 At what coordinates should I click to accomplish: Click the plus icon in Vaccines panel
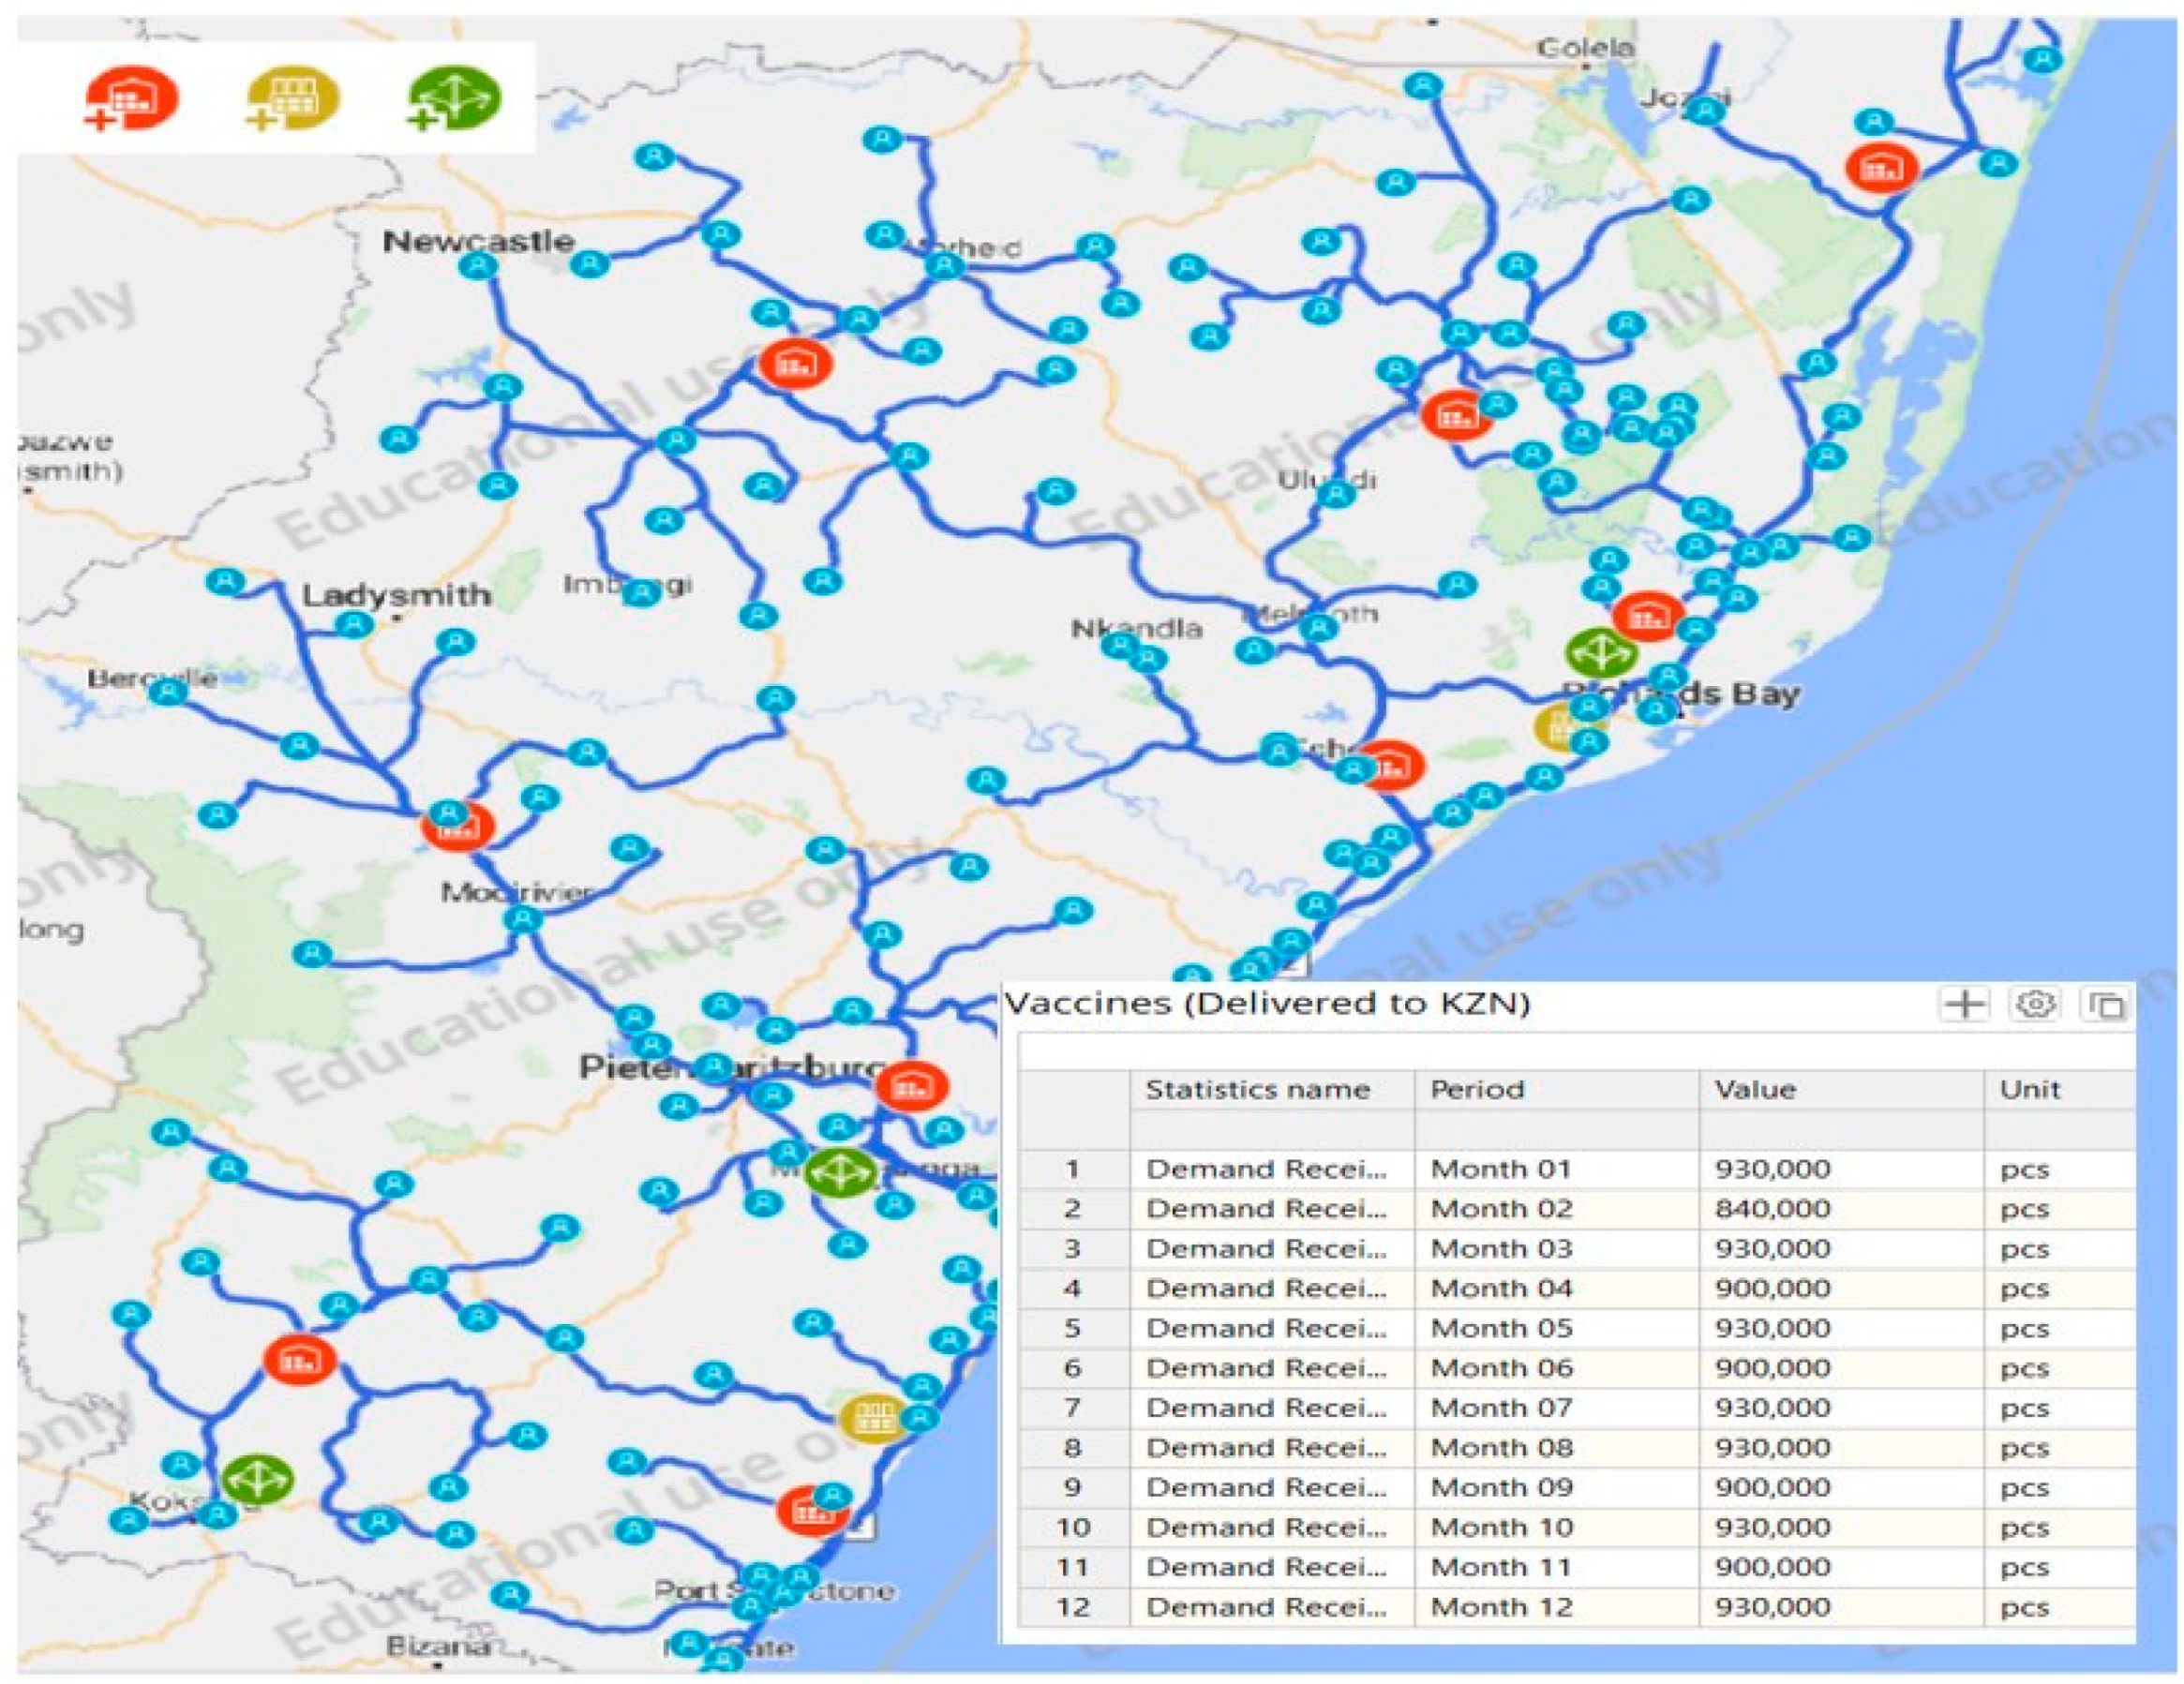click(x=1964, y=1004)
